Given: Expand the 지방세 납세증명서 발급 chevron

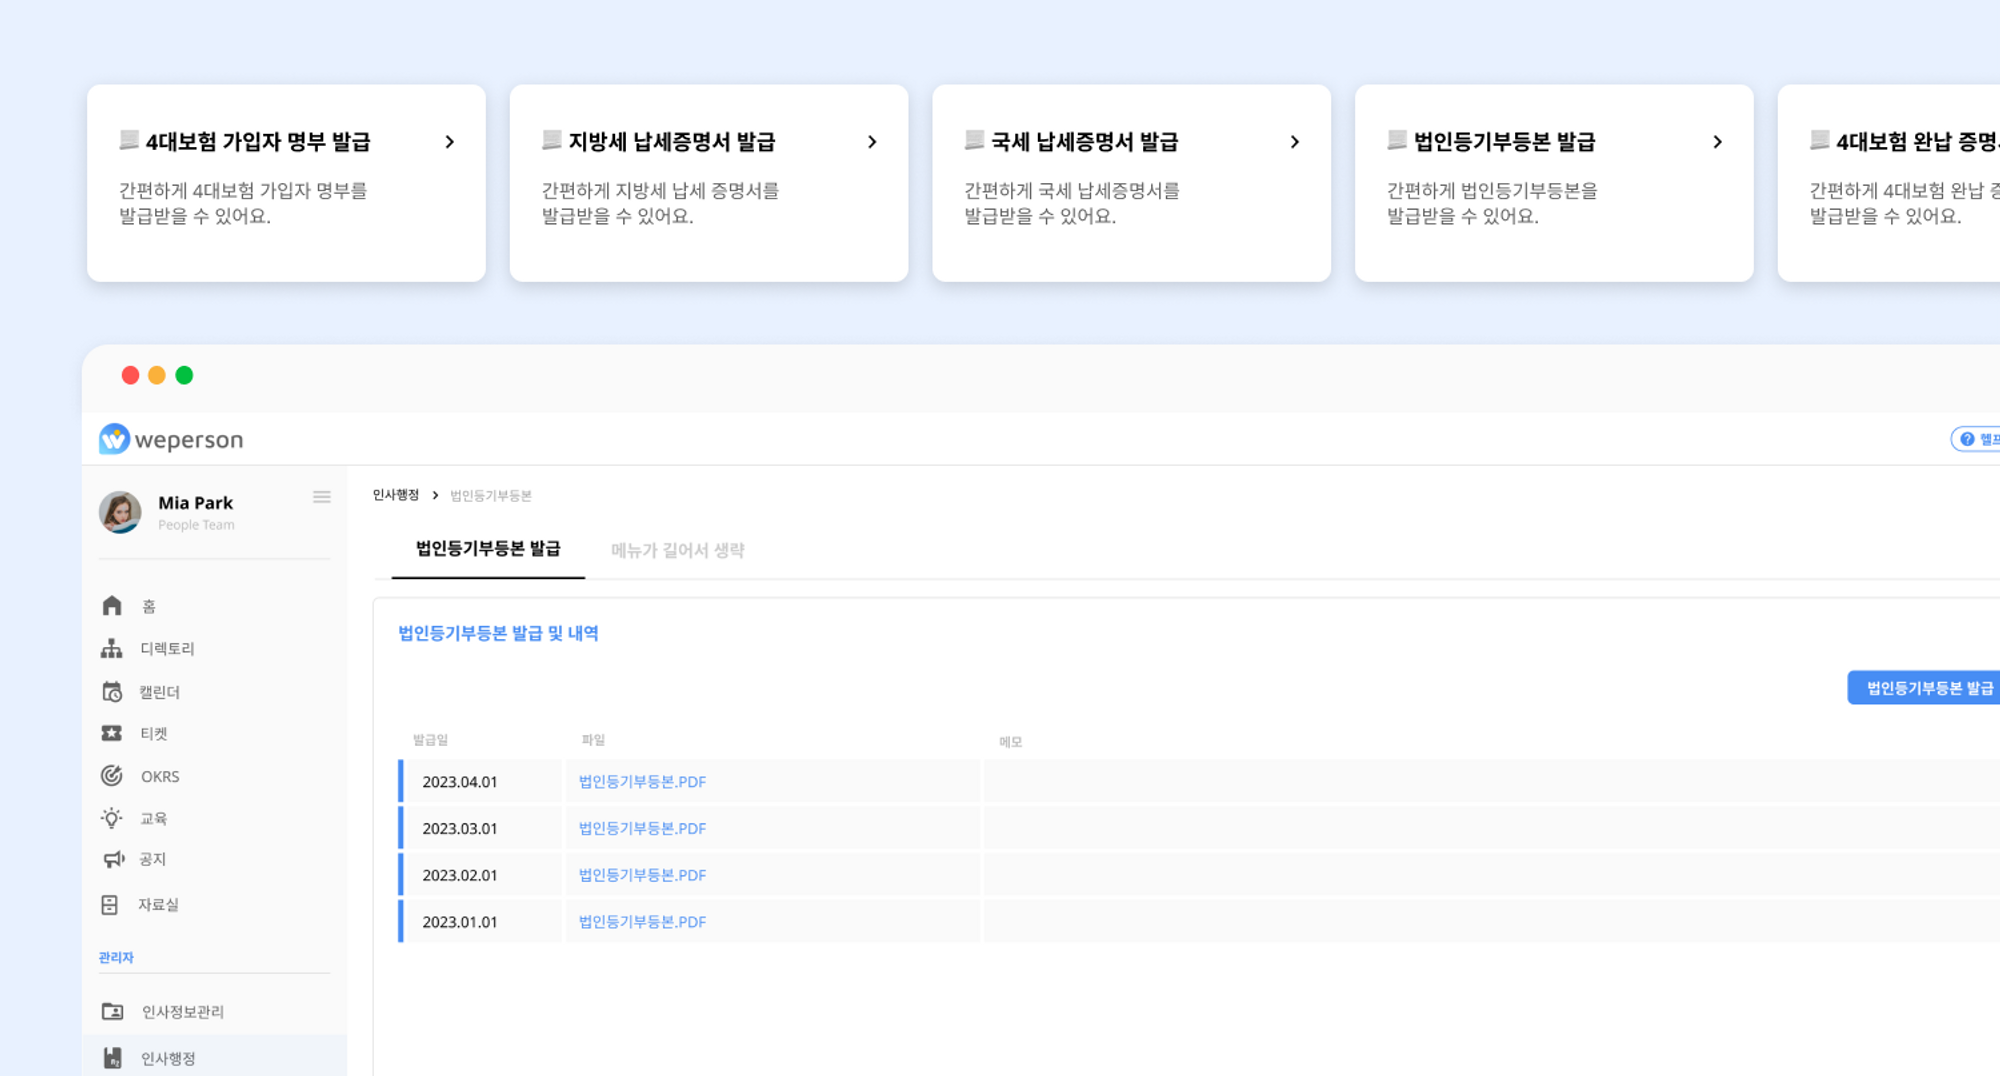Looking at the screenshot, I should click(872, 142).
